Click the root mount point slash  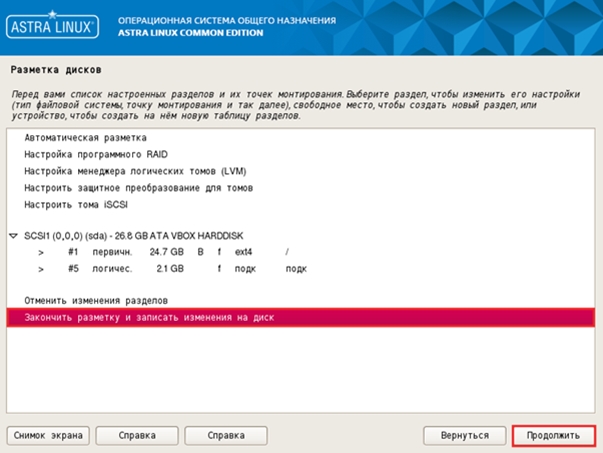[287, 252]
